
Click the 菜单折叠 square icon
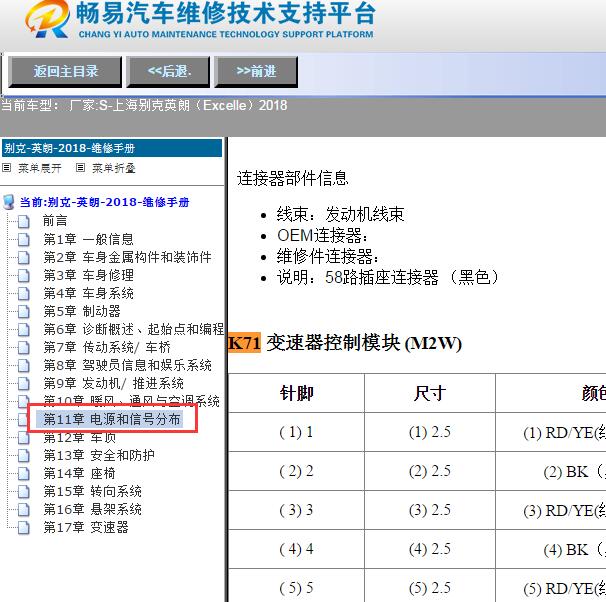click(80, 167)
